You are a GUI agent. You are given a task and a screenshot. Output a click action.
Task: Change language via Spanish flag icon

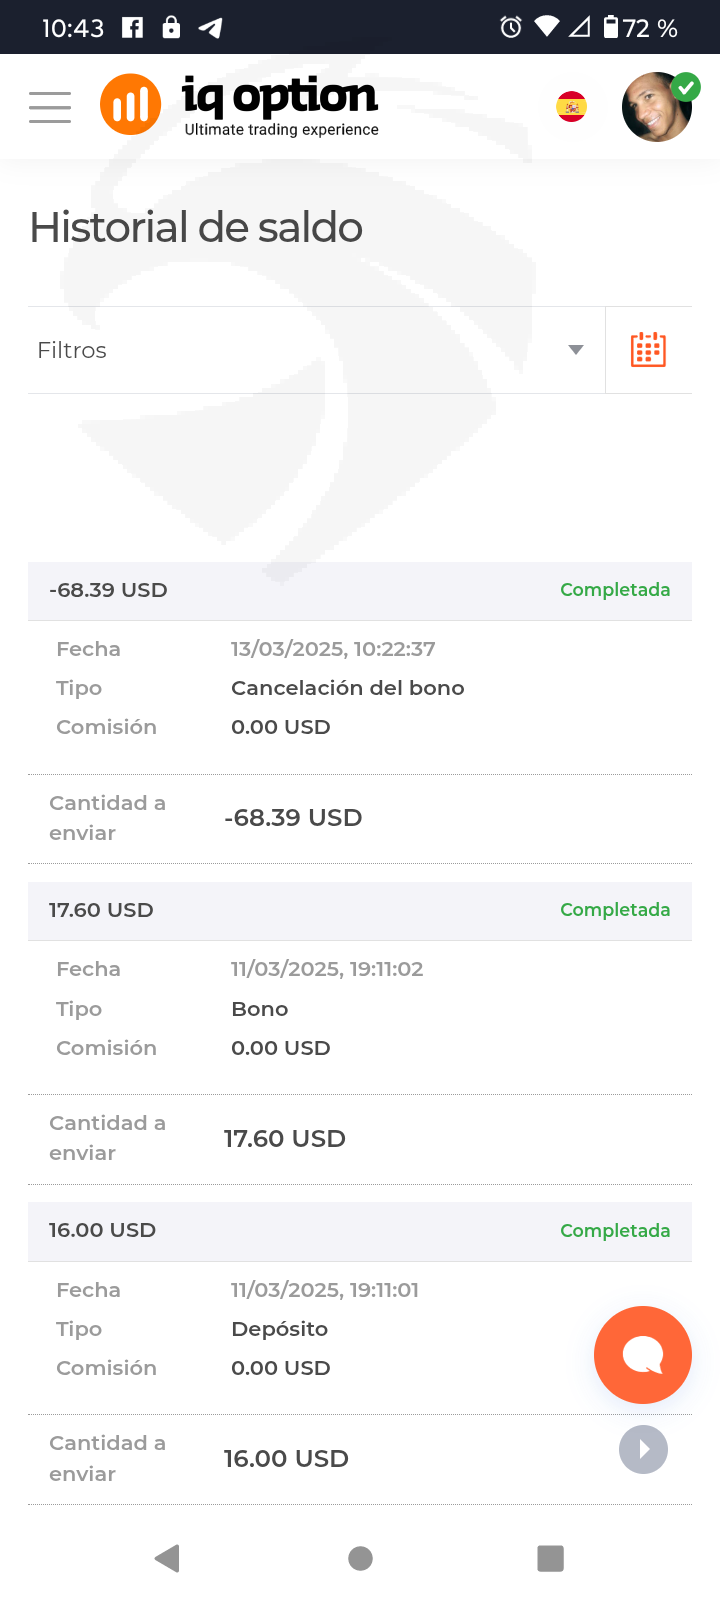[x=572, y=106]
